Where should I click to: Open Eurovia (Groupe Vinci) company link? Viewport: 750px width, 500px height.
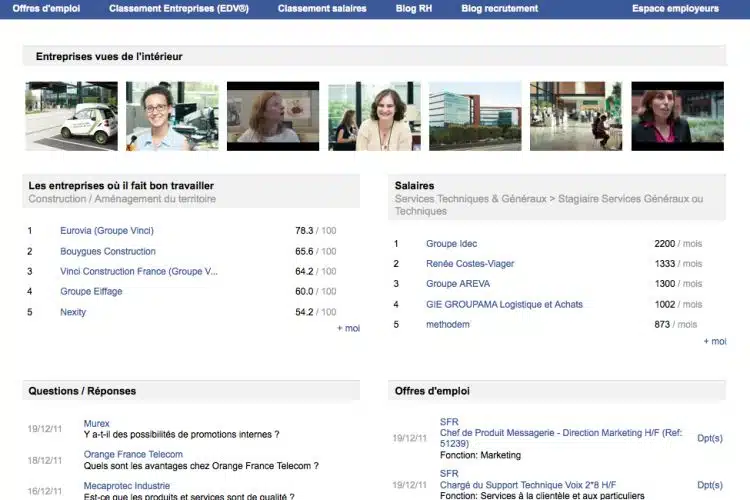click(107, 231)
